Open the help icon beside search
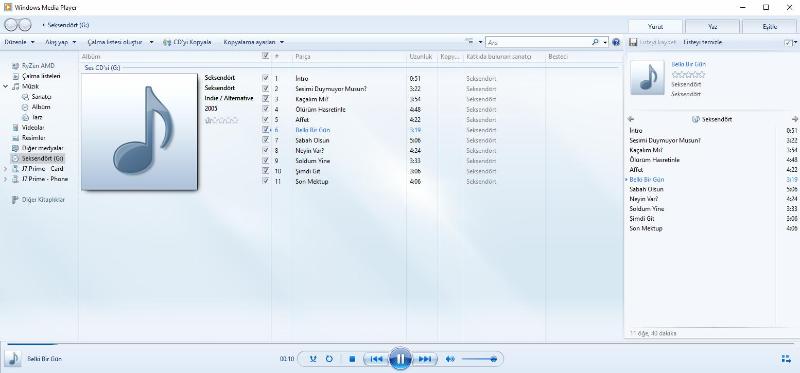 click(616, 42)
